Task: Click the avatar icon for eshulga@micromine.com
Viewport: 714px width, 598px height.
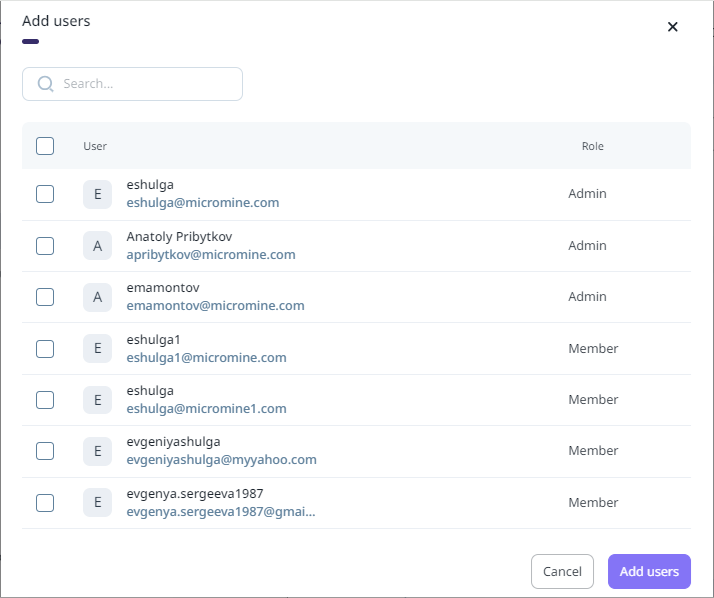Action: coord(97,194)
